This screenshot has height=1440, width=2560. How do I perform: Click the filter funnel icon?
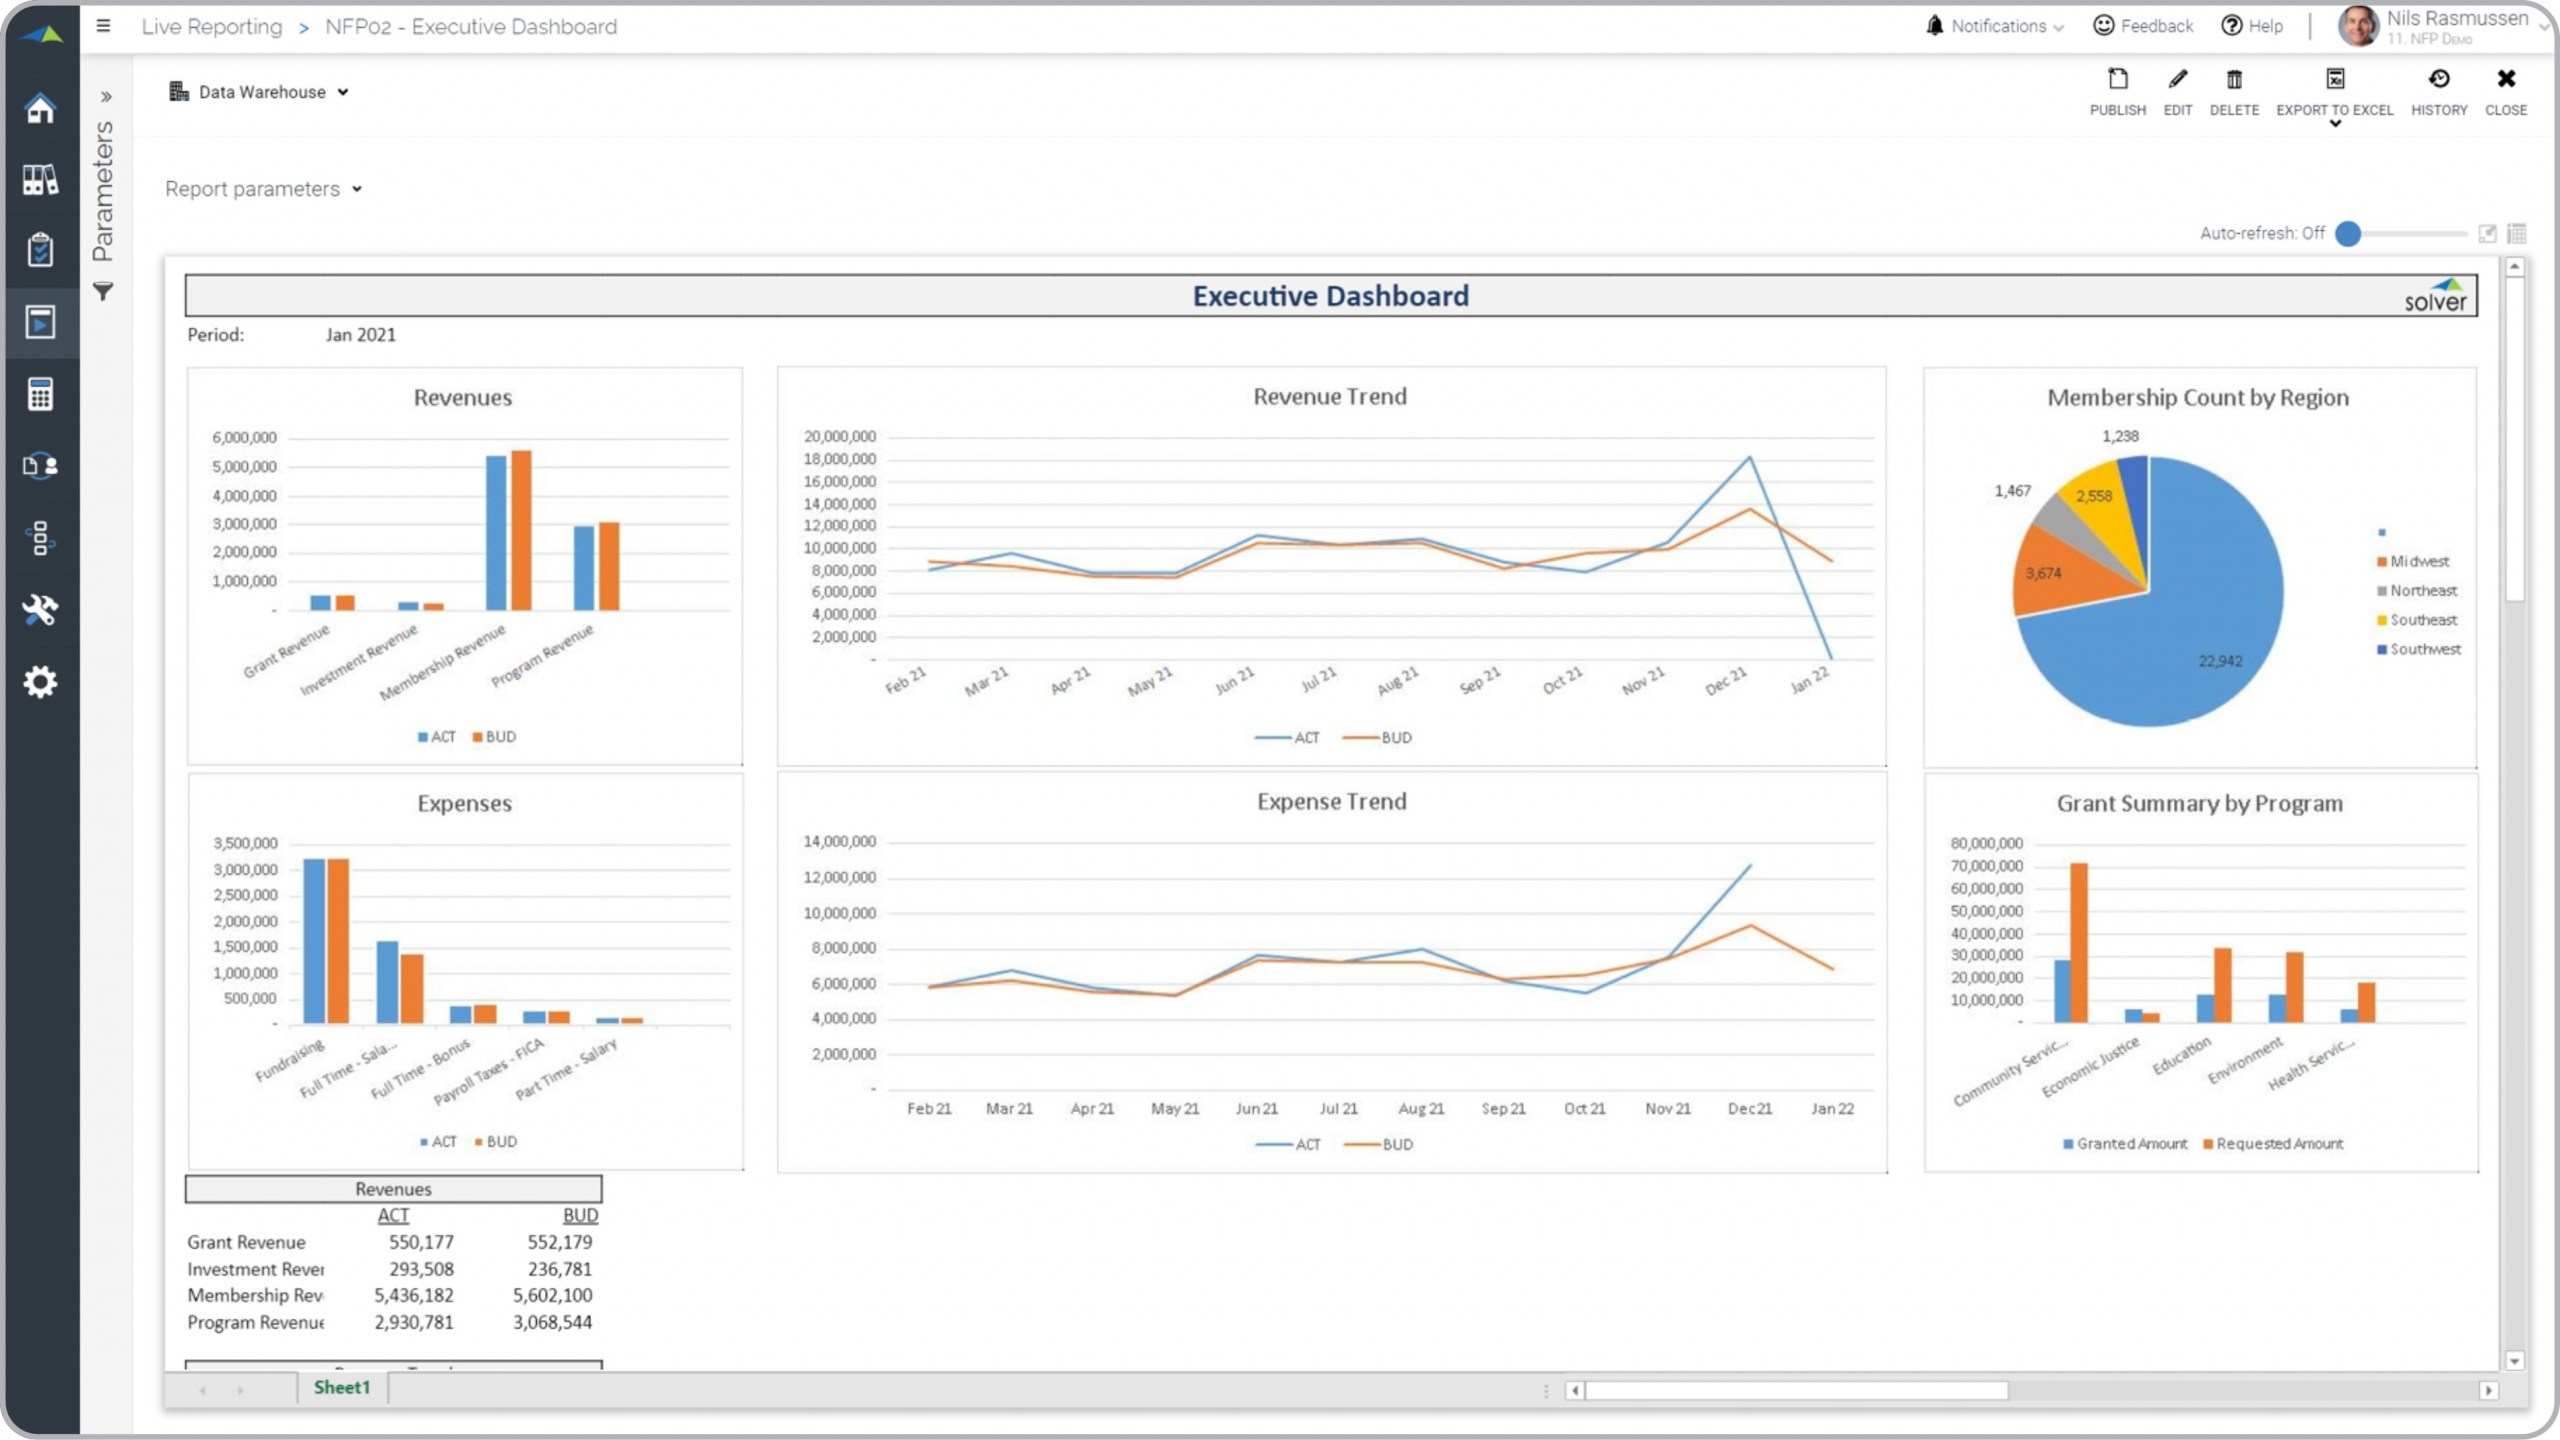pyautogui.click(x=103, y=291)
